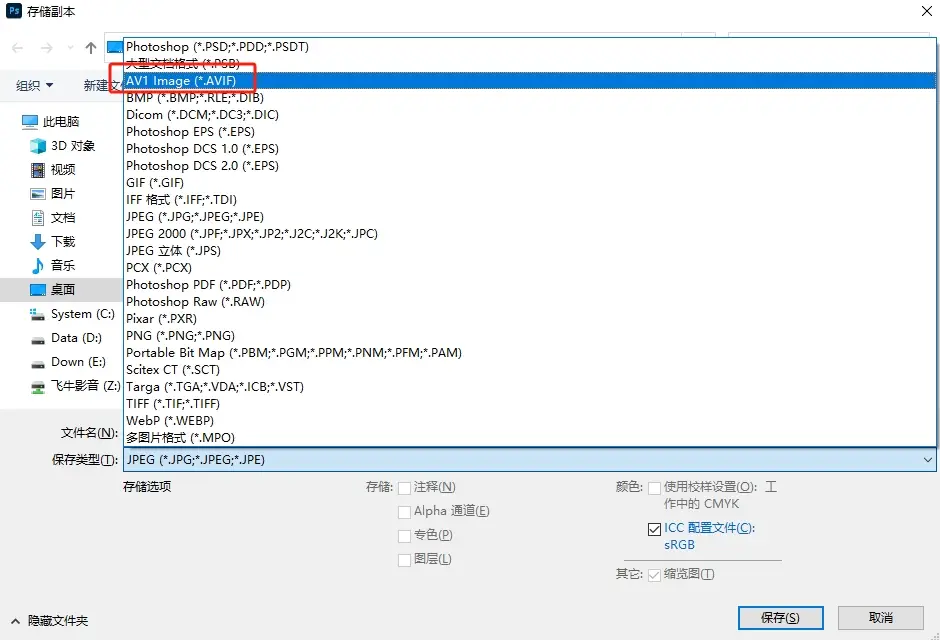Click the Photoshop Ps title bar icon

point(14,11)
